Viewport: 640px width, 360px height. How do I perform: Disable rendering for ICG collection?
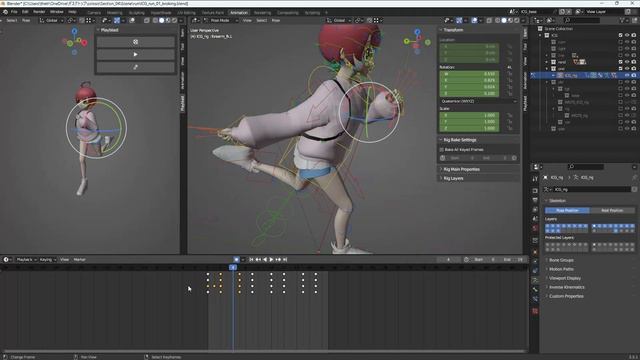pos(634,36)
